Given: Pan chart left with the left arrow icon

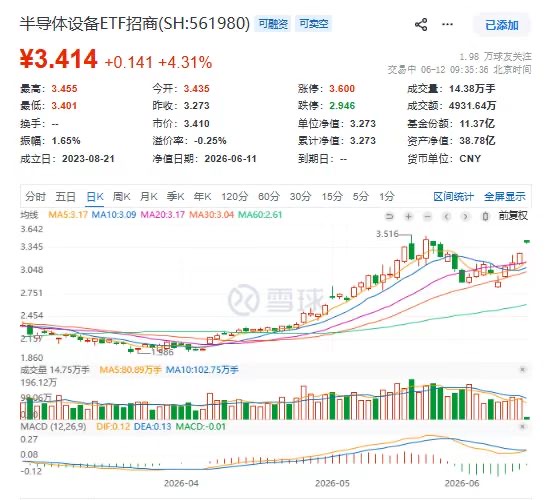Looking at the screenshot, I should pos(447,216).
